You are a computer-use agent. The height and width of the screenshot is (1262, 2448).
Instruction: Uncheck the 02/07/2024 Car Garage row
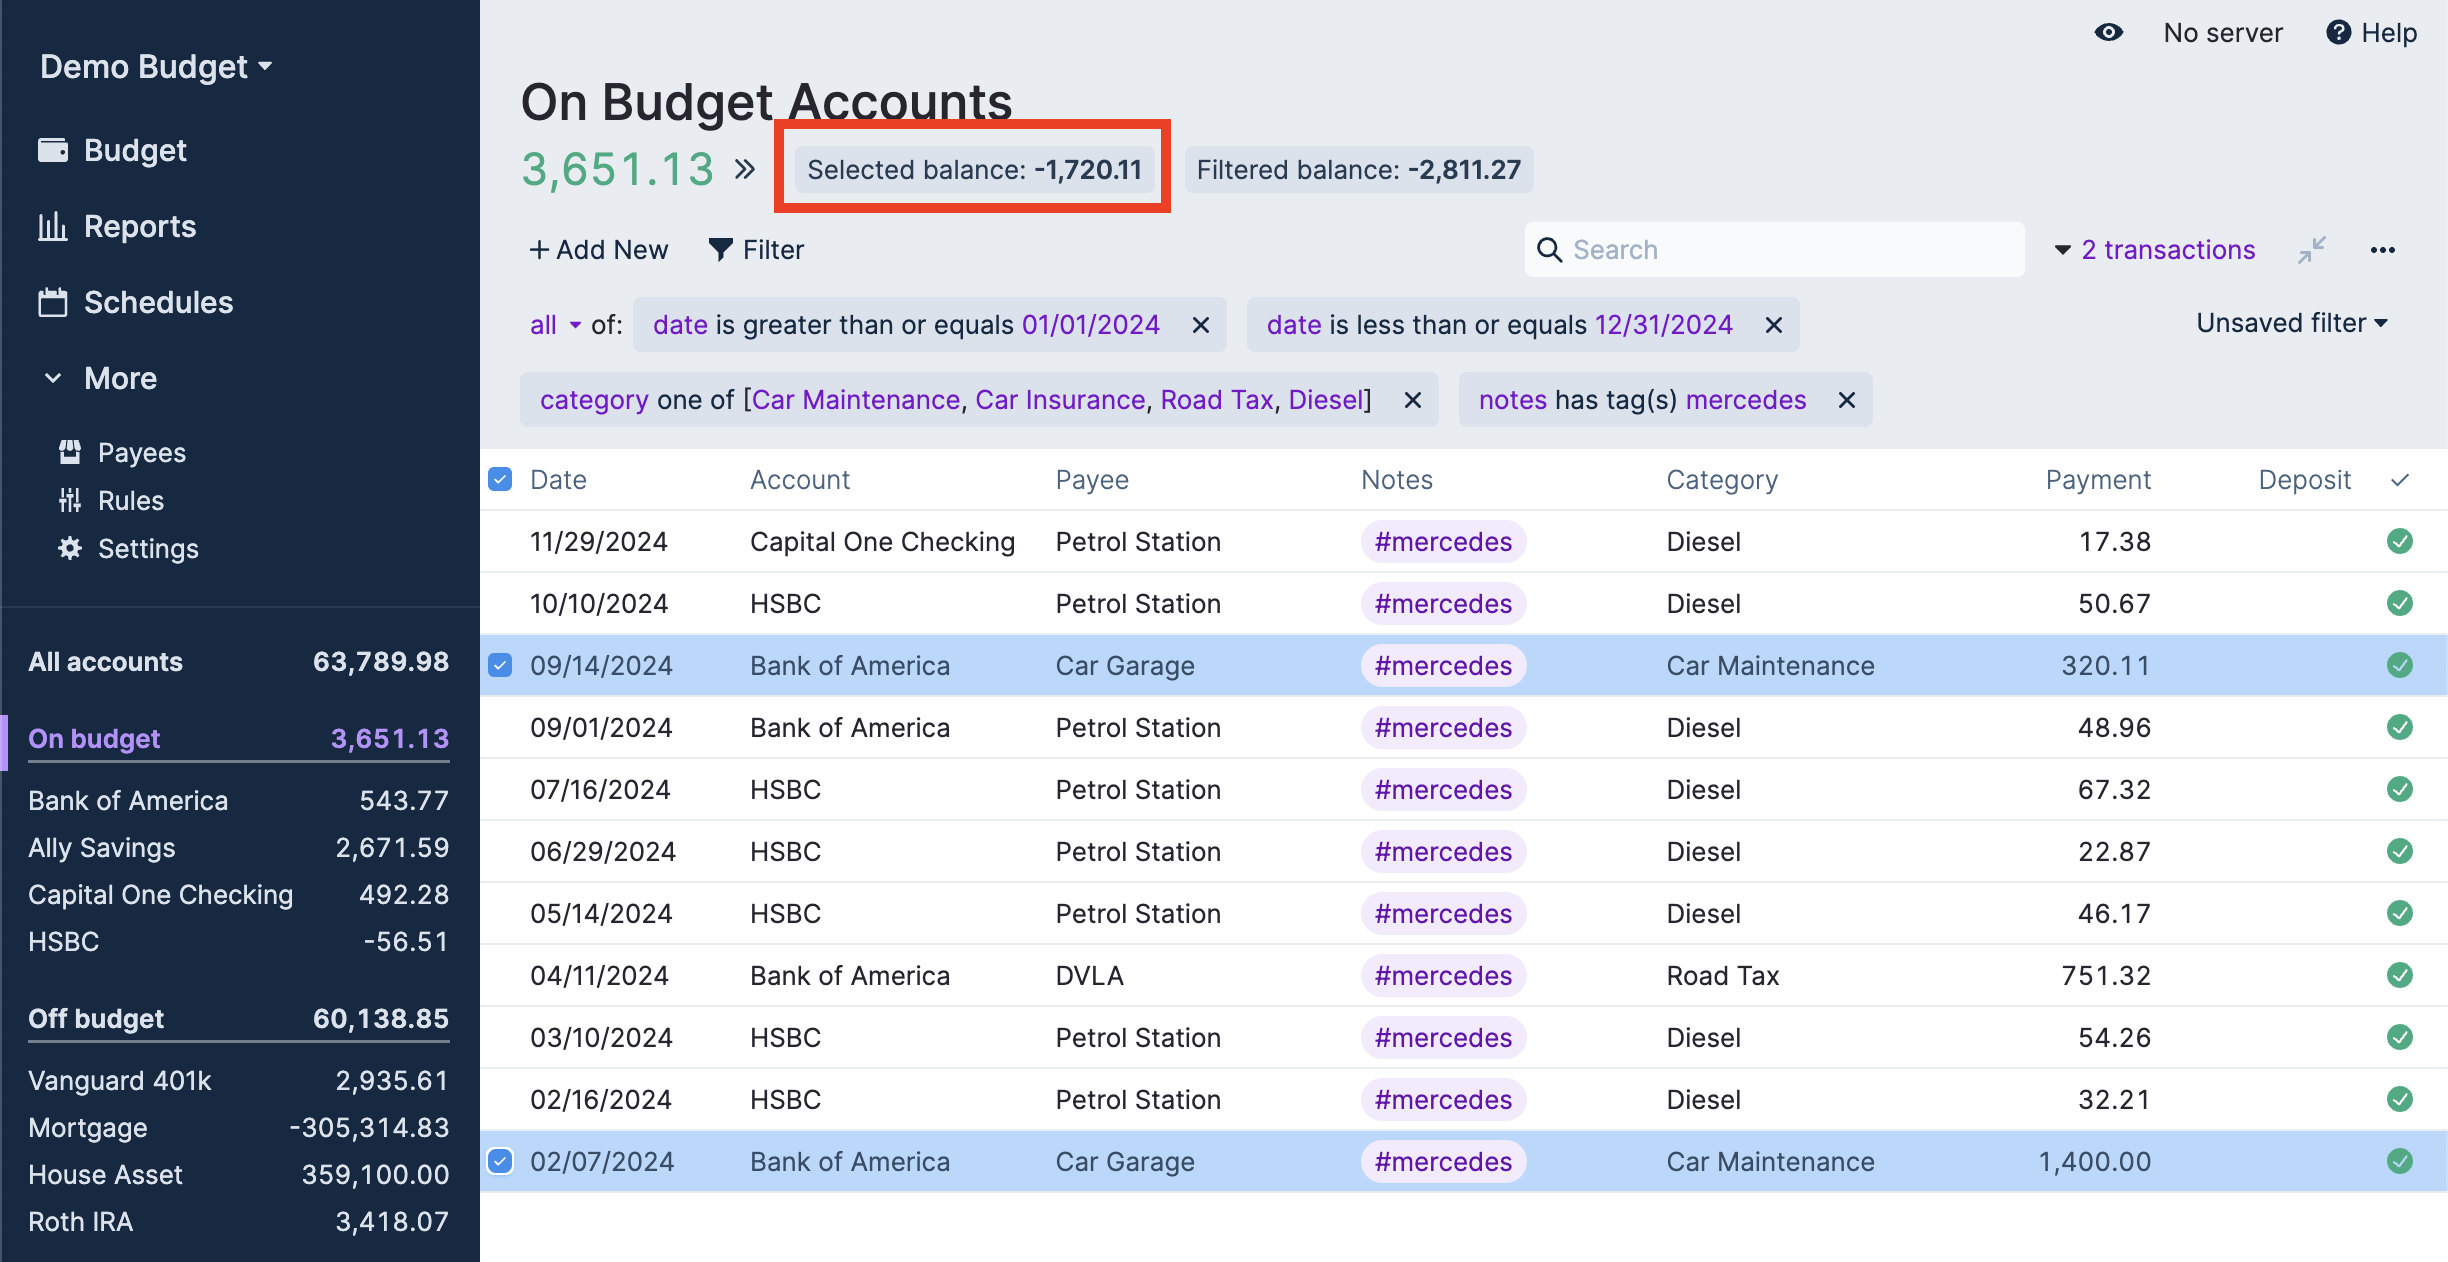(x=500, y=1161)
